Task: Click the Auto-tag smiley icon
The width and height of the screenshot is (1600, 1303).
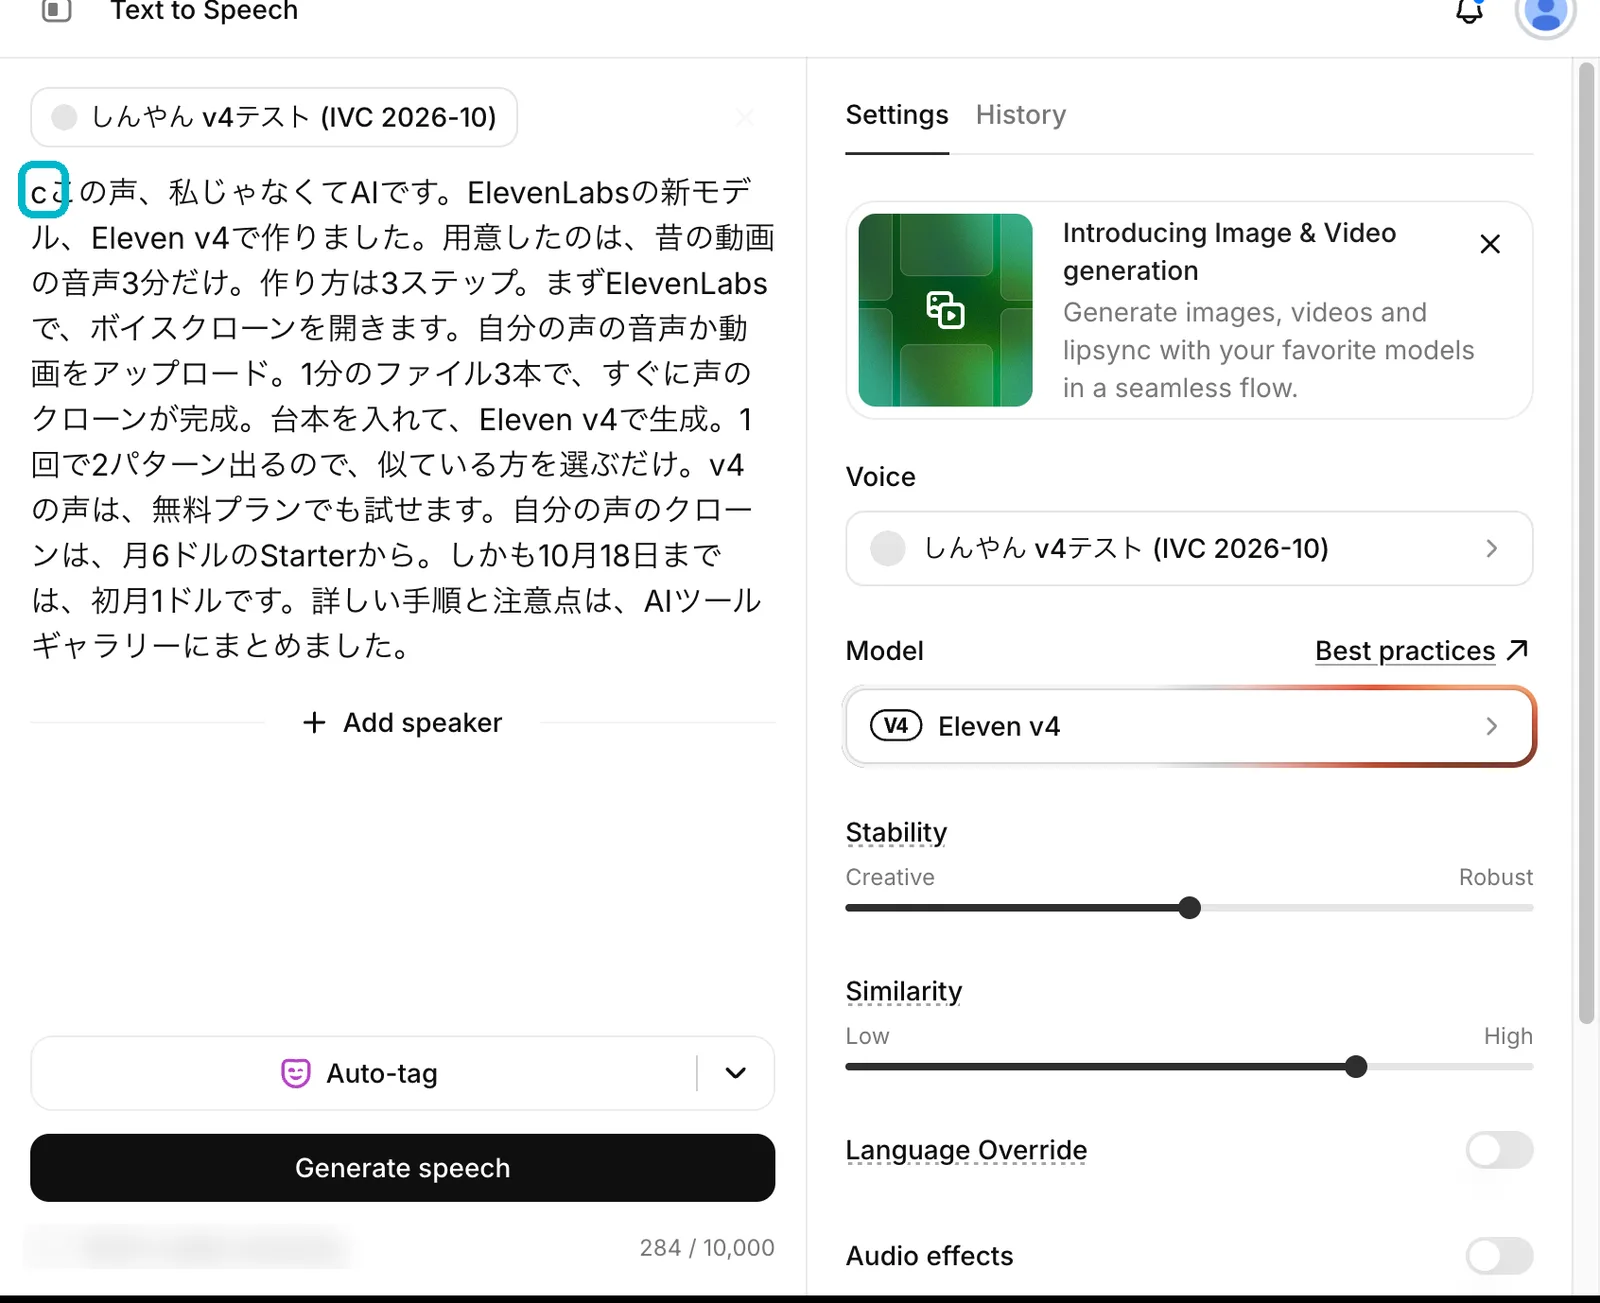Action: [296, 1073]
